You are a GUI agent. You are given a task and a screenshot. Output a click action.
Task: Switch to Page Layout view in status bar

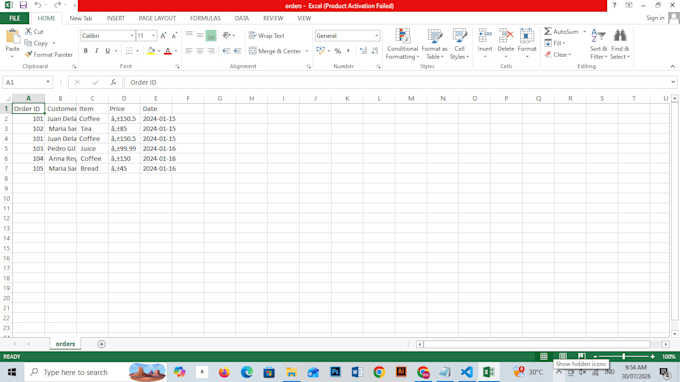(562, 356)
